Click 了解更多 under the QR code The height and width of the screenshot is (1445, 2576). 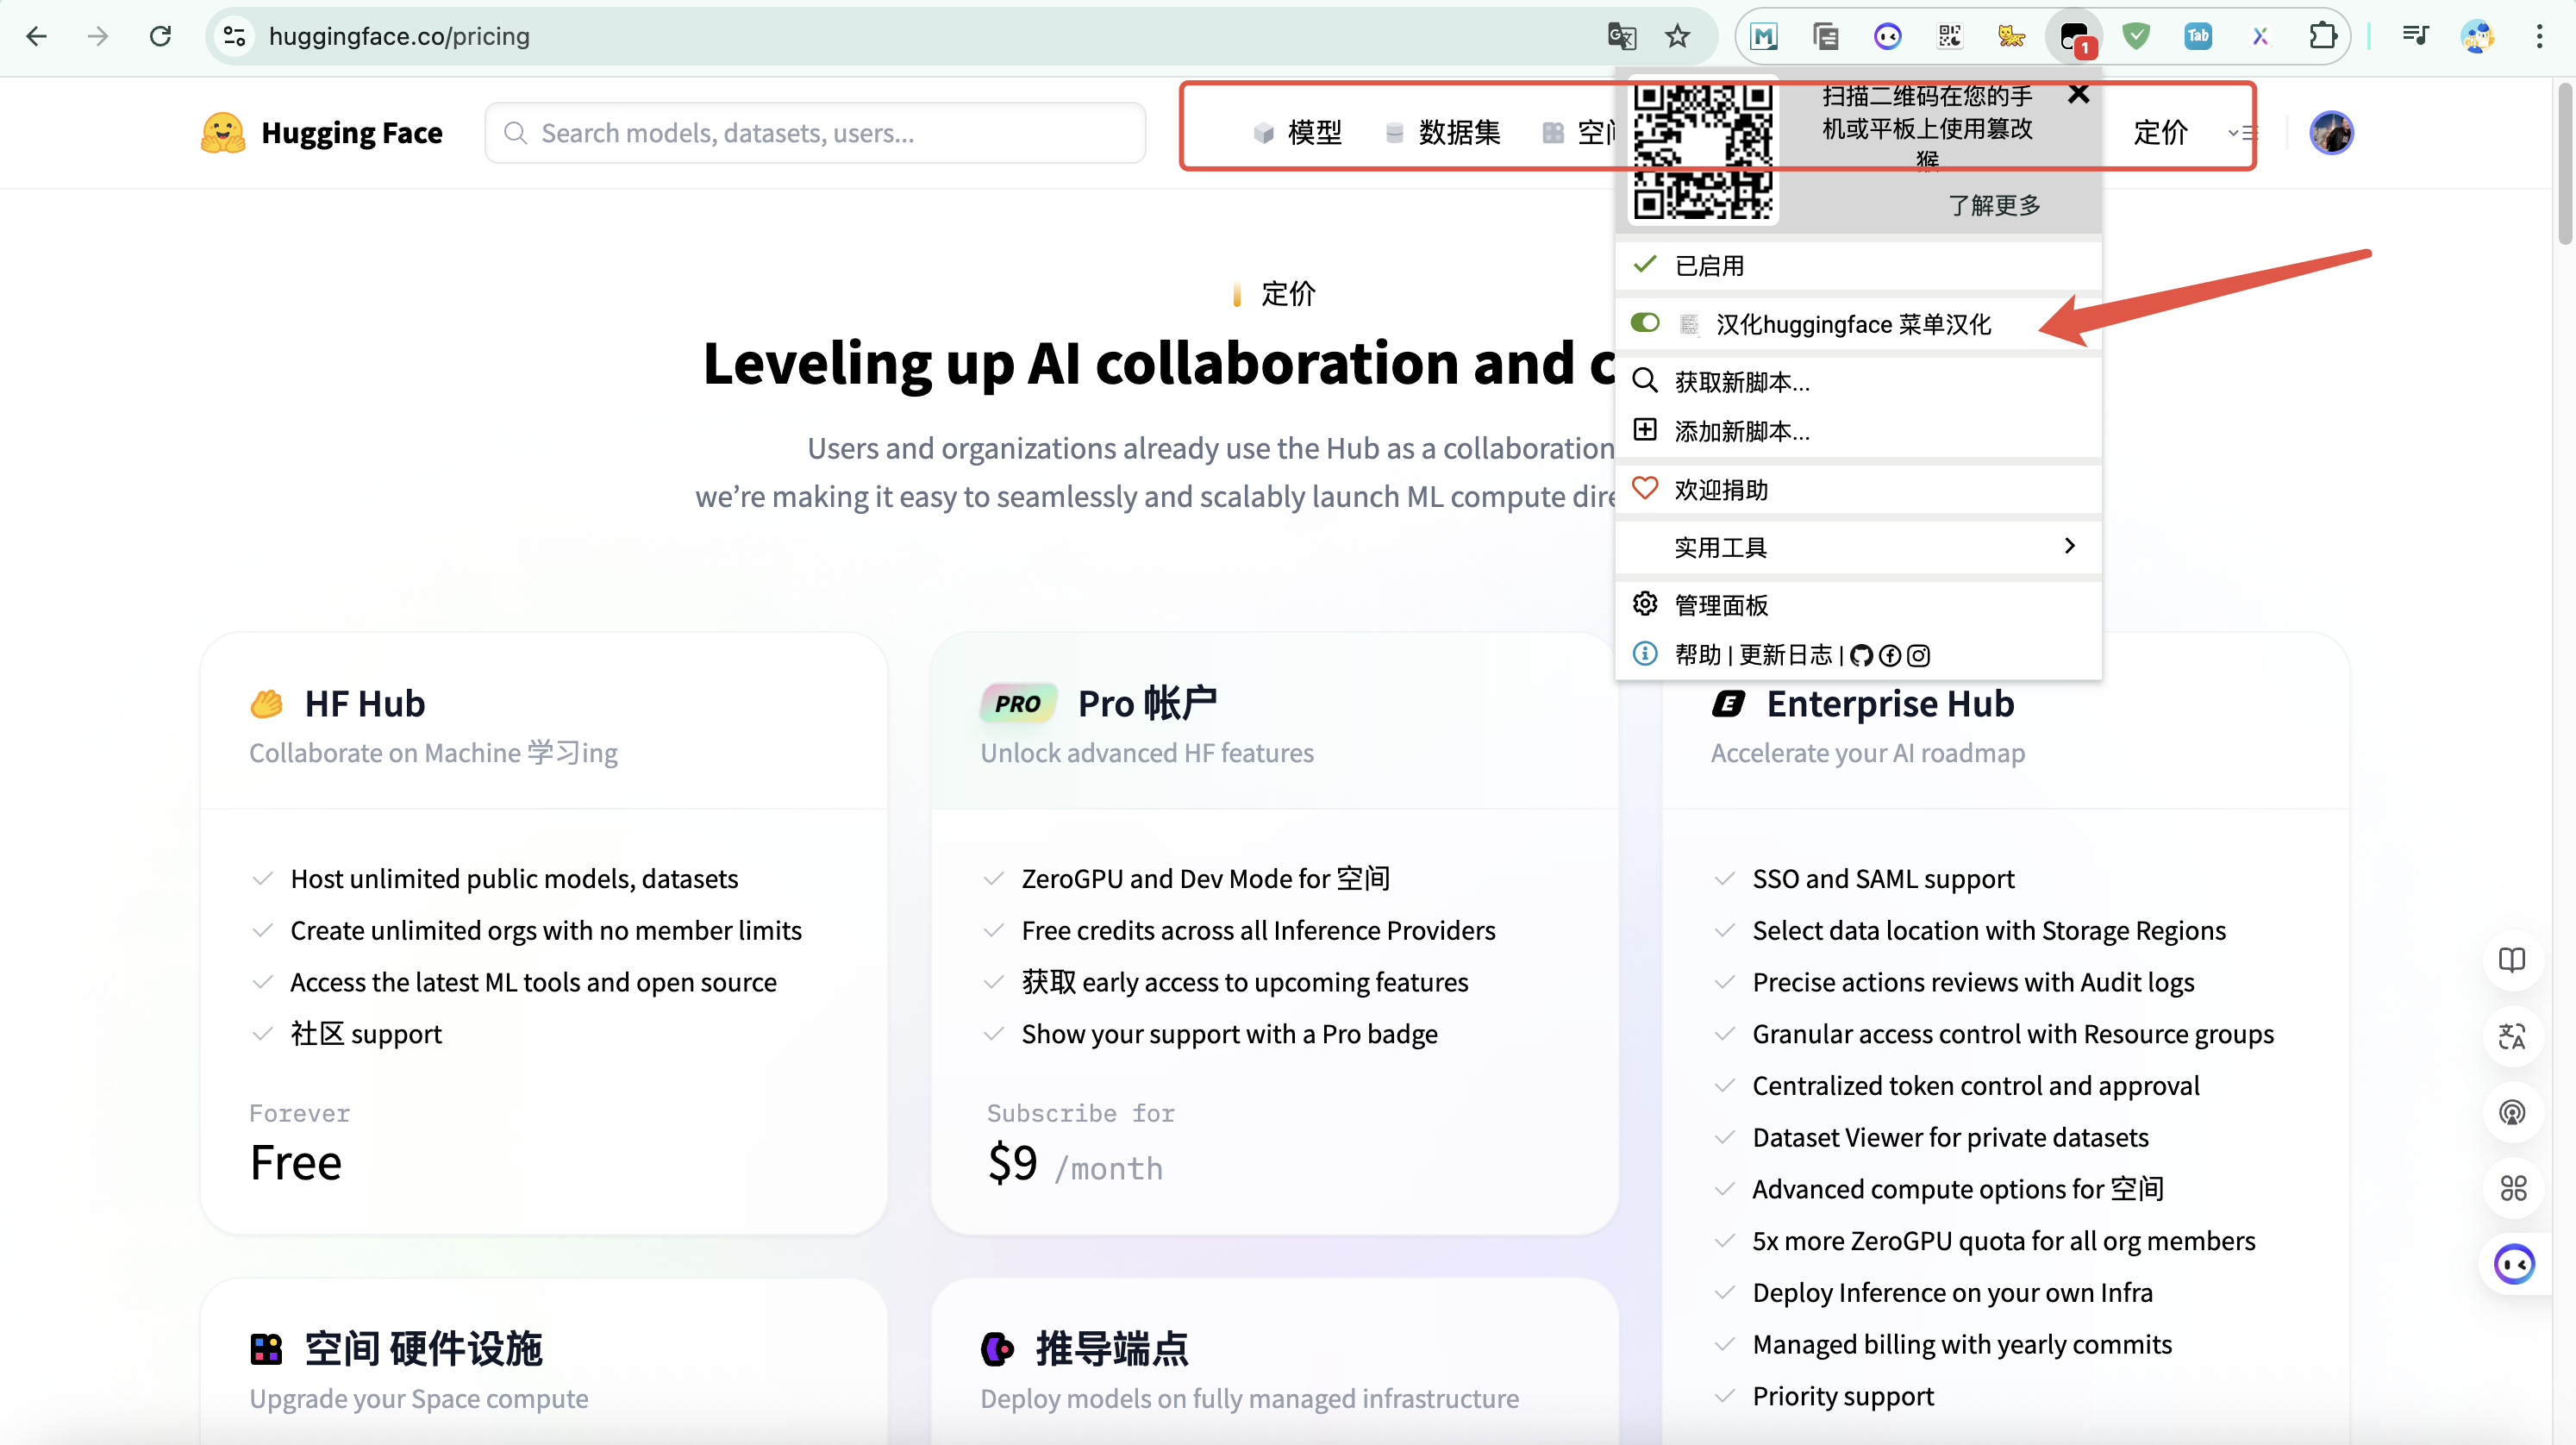(1994, 205)
